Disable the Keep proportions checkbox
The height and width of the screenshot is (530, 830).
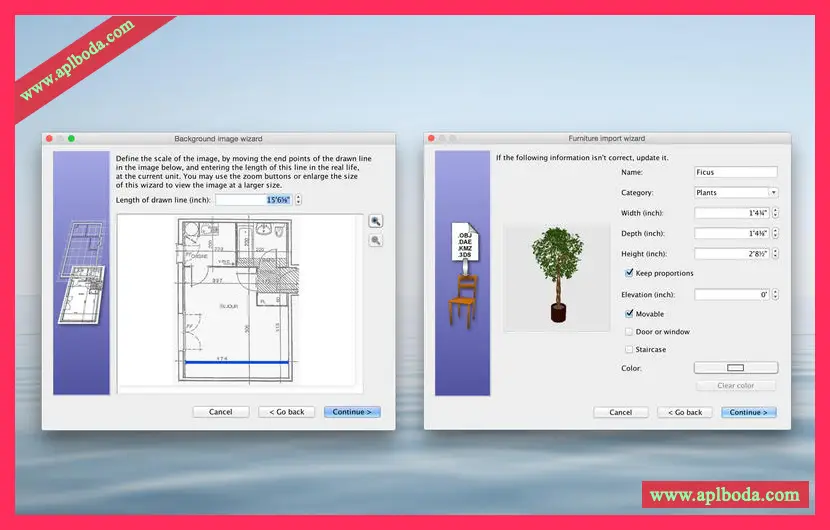[x=629, y=273]
